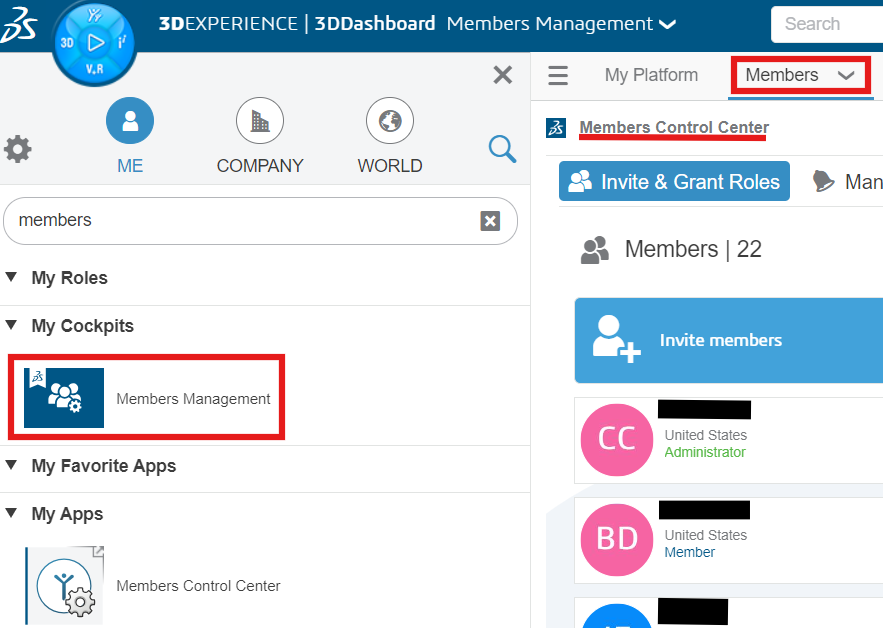Screen dimensions: 883x628
Task: Click the Member role label for BD
Action: 689,552
